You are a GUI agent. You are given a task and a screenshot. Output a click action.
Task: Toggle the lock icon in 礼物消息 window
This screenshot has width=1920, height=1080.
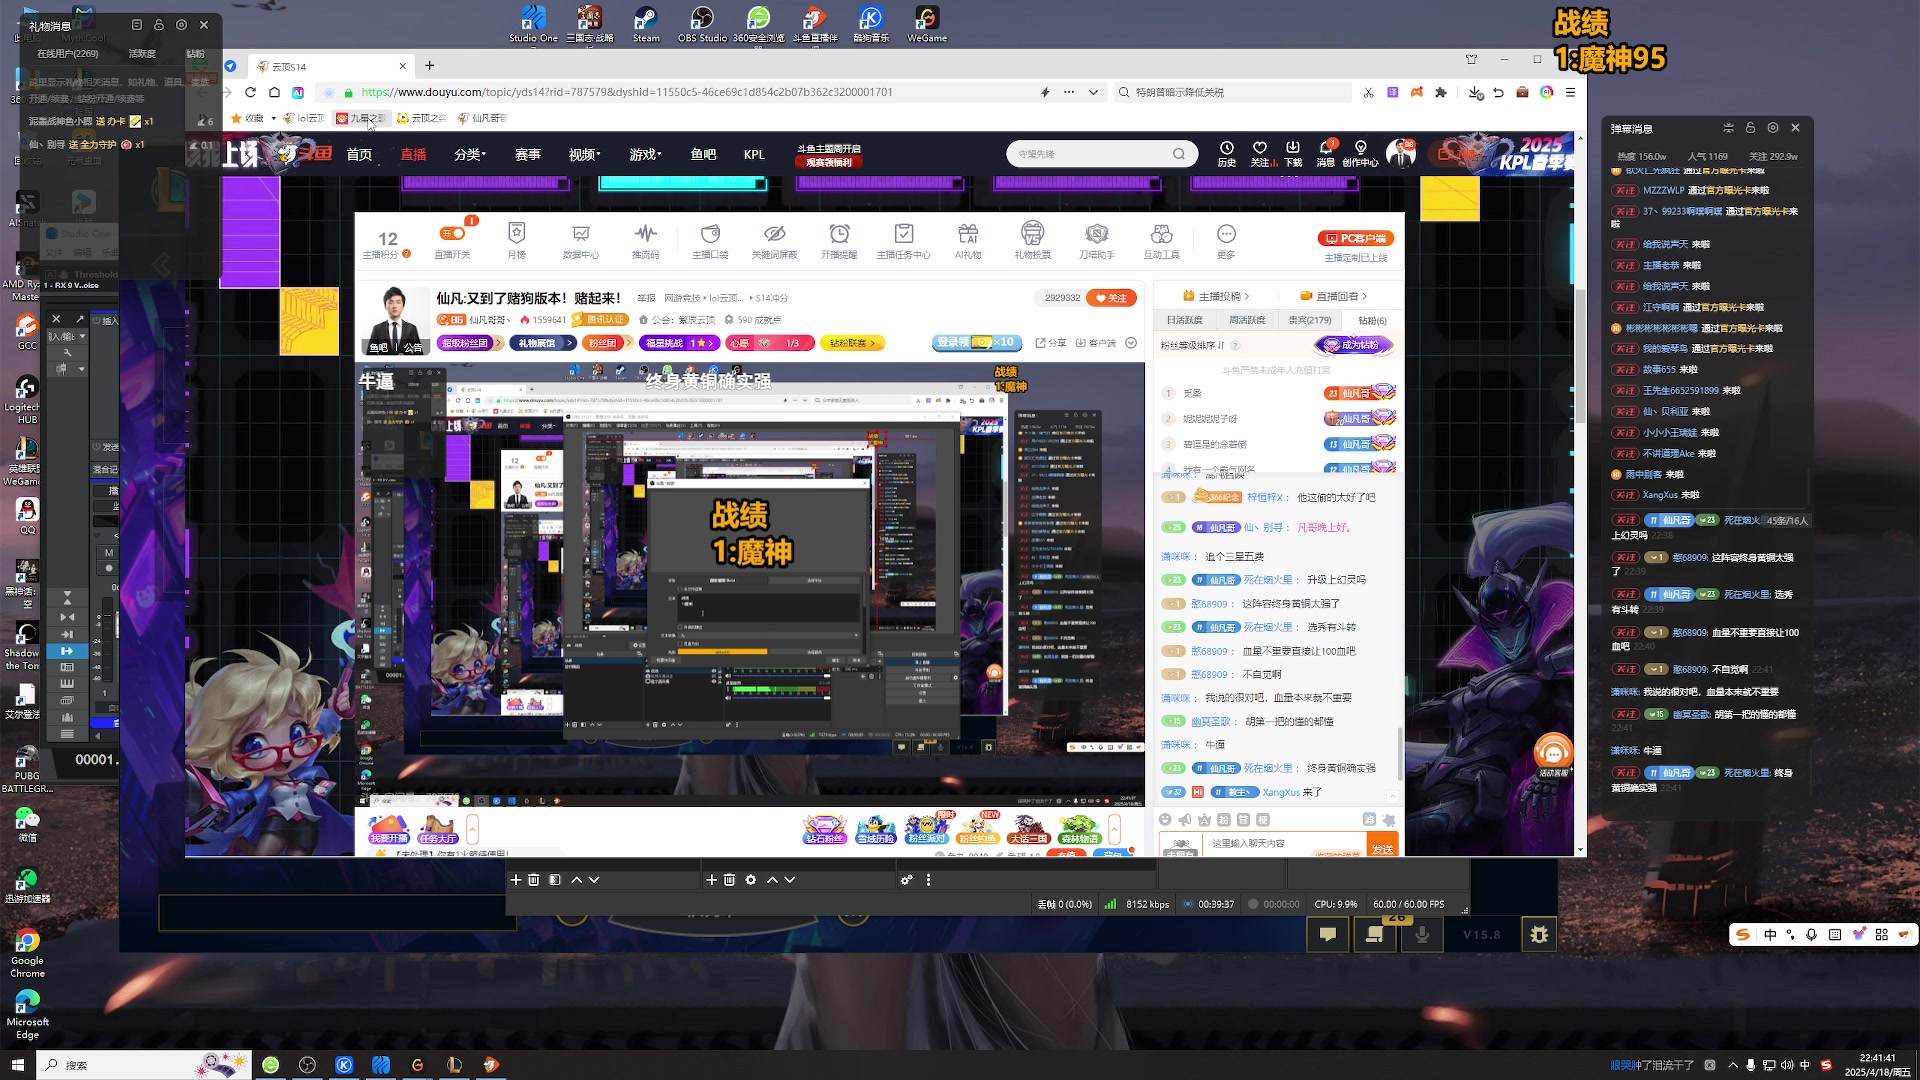159,25
